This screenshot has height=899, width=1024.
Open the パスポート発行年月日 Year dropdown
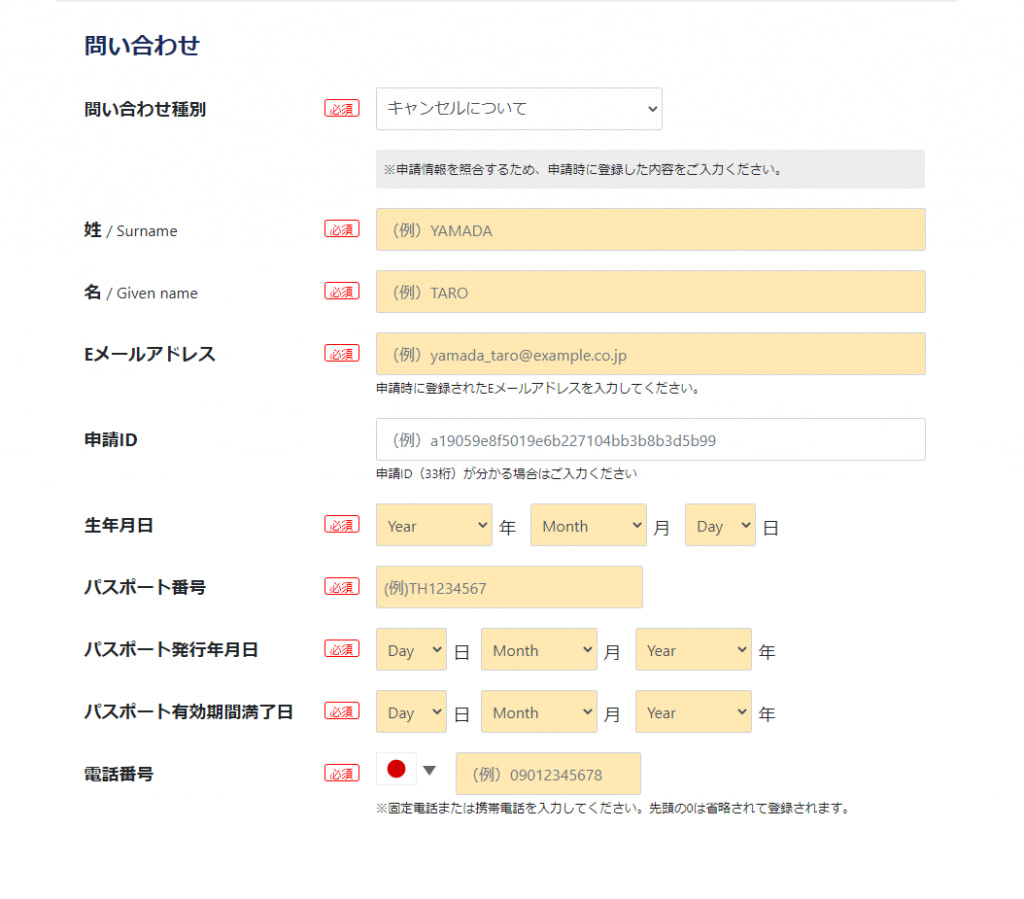(x=693, y=649)
